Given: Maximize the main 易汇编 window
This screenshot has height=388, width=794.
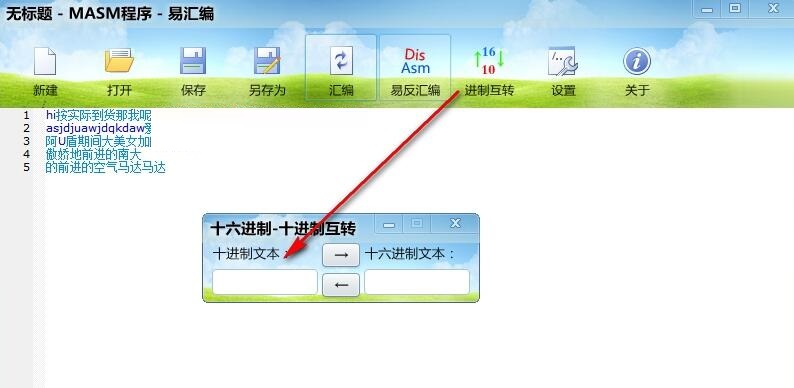Looking at the screenshot, I should pos(735,9).
